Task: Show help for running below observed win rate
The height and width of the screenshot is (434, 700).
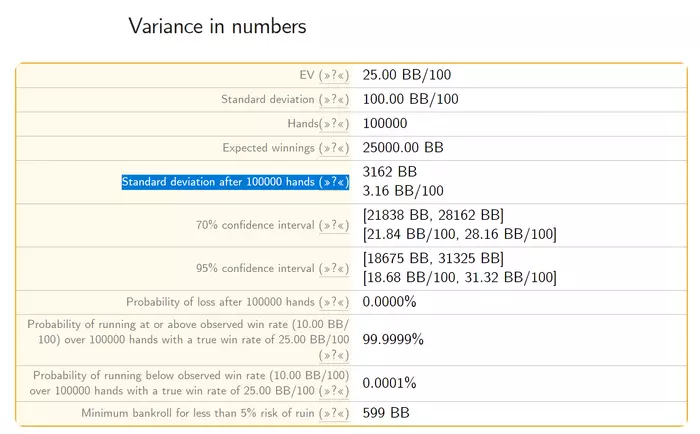Action: (334, 390)
